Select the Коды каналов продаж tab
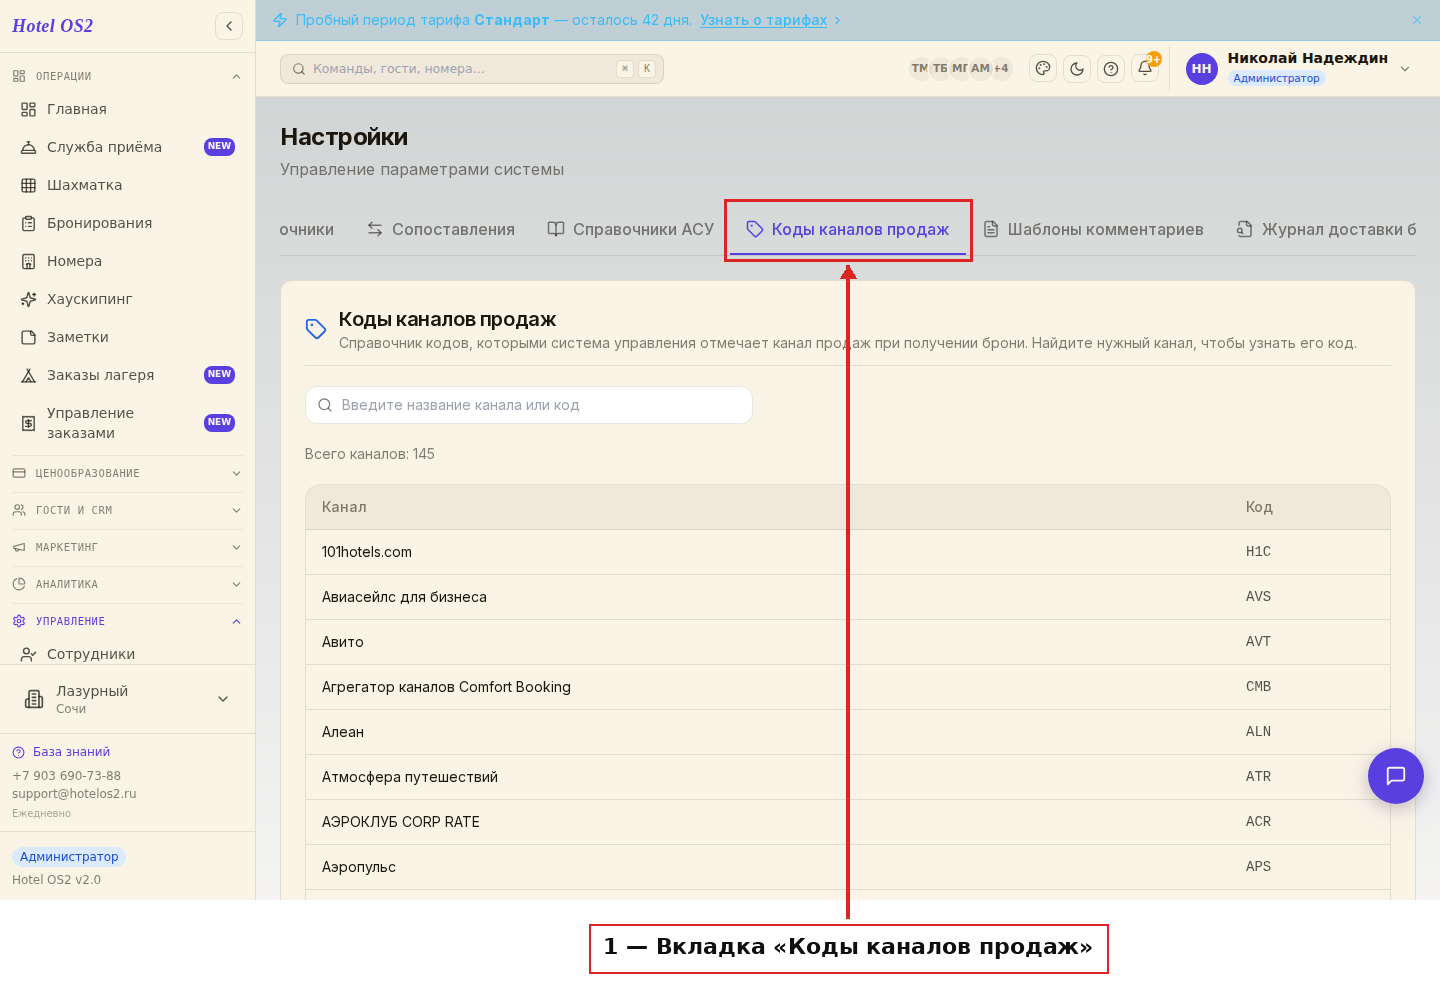 point(848,229)
